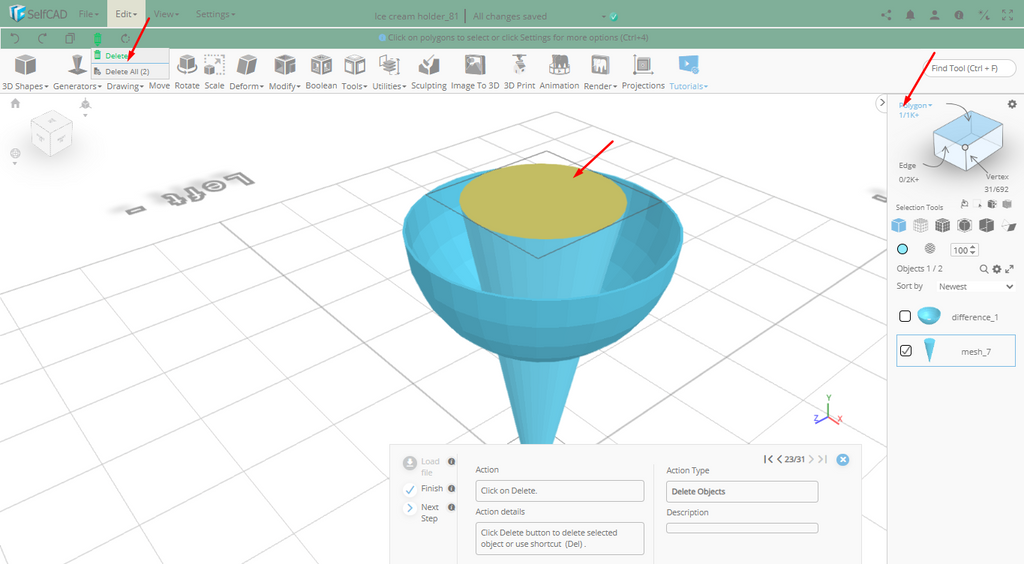Open the Edit menu
This screenshot has height=564, width=1024.
[126, 14]
